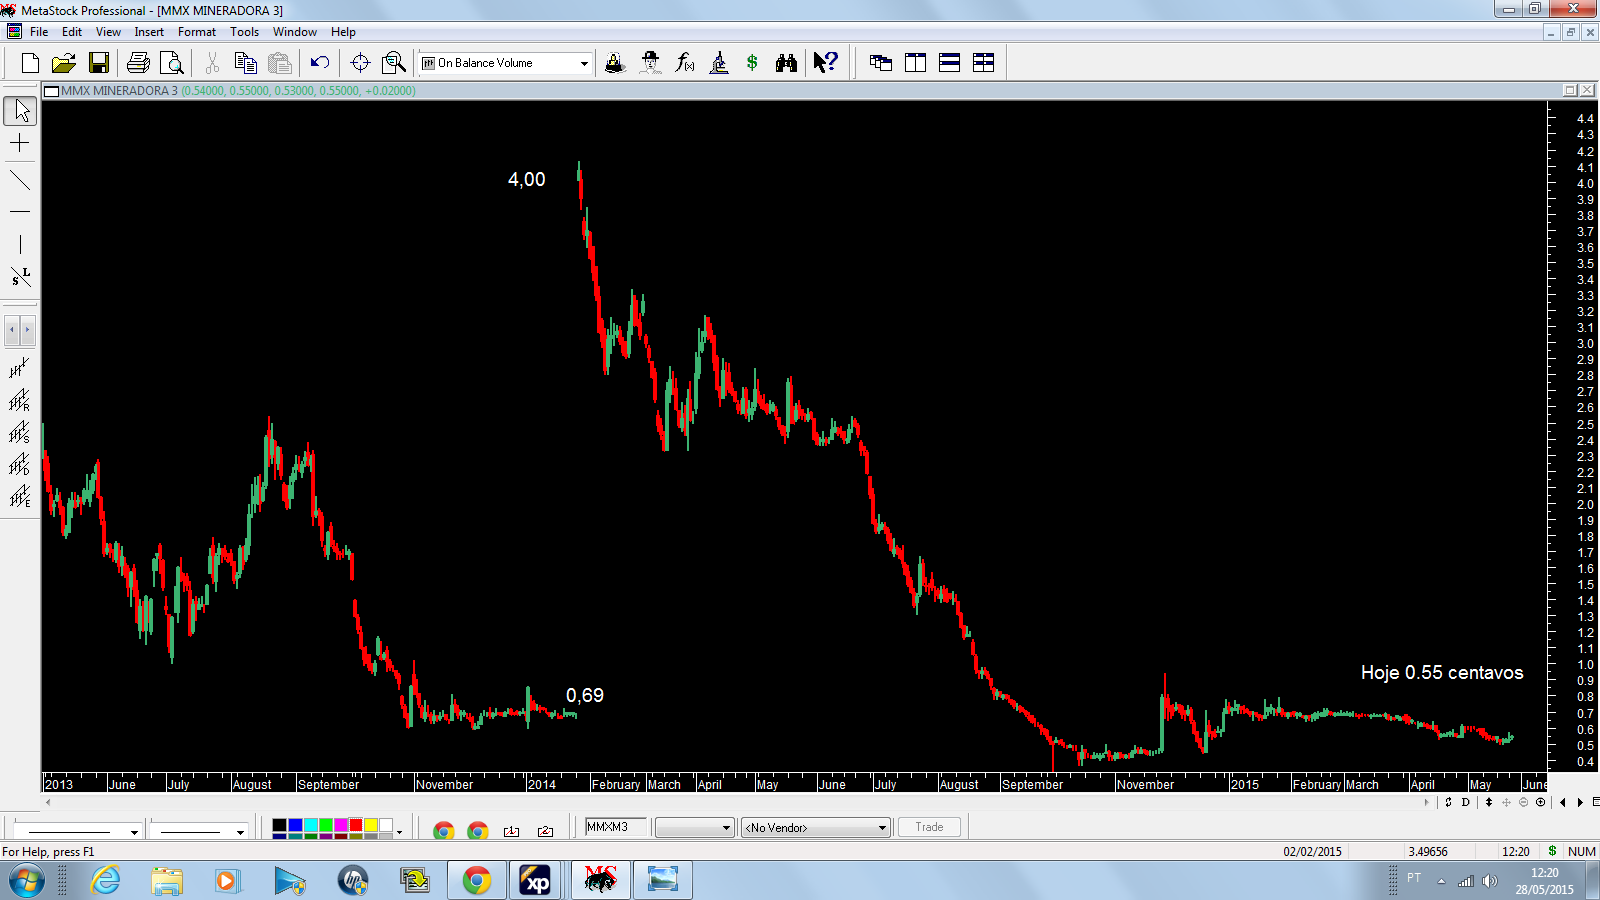Select the trendline drawing tool
1600x900 pixels.
(x=20, y=180)
